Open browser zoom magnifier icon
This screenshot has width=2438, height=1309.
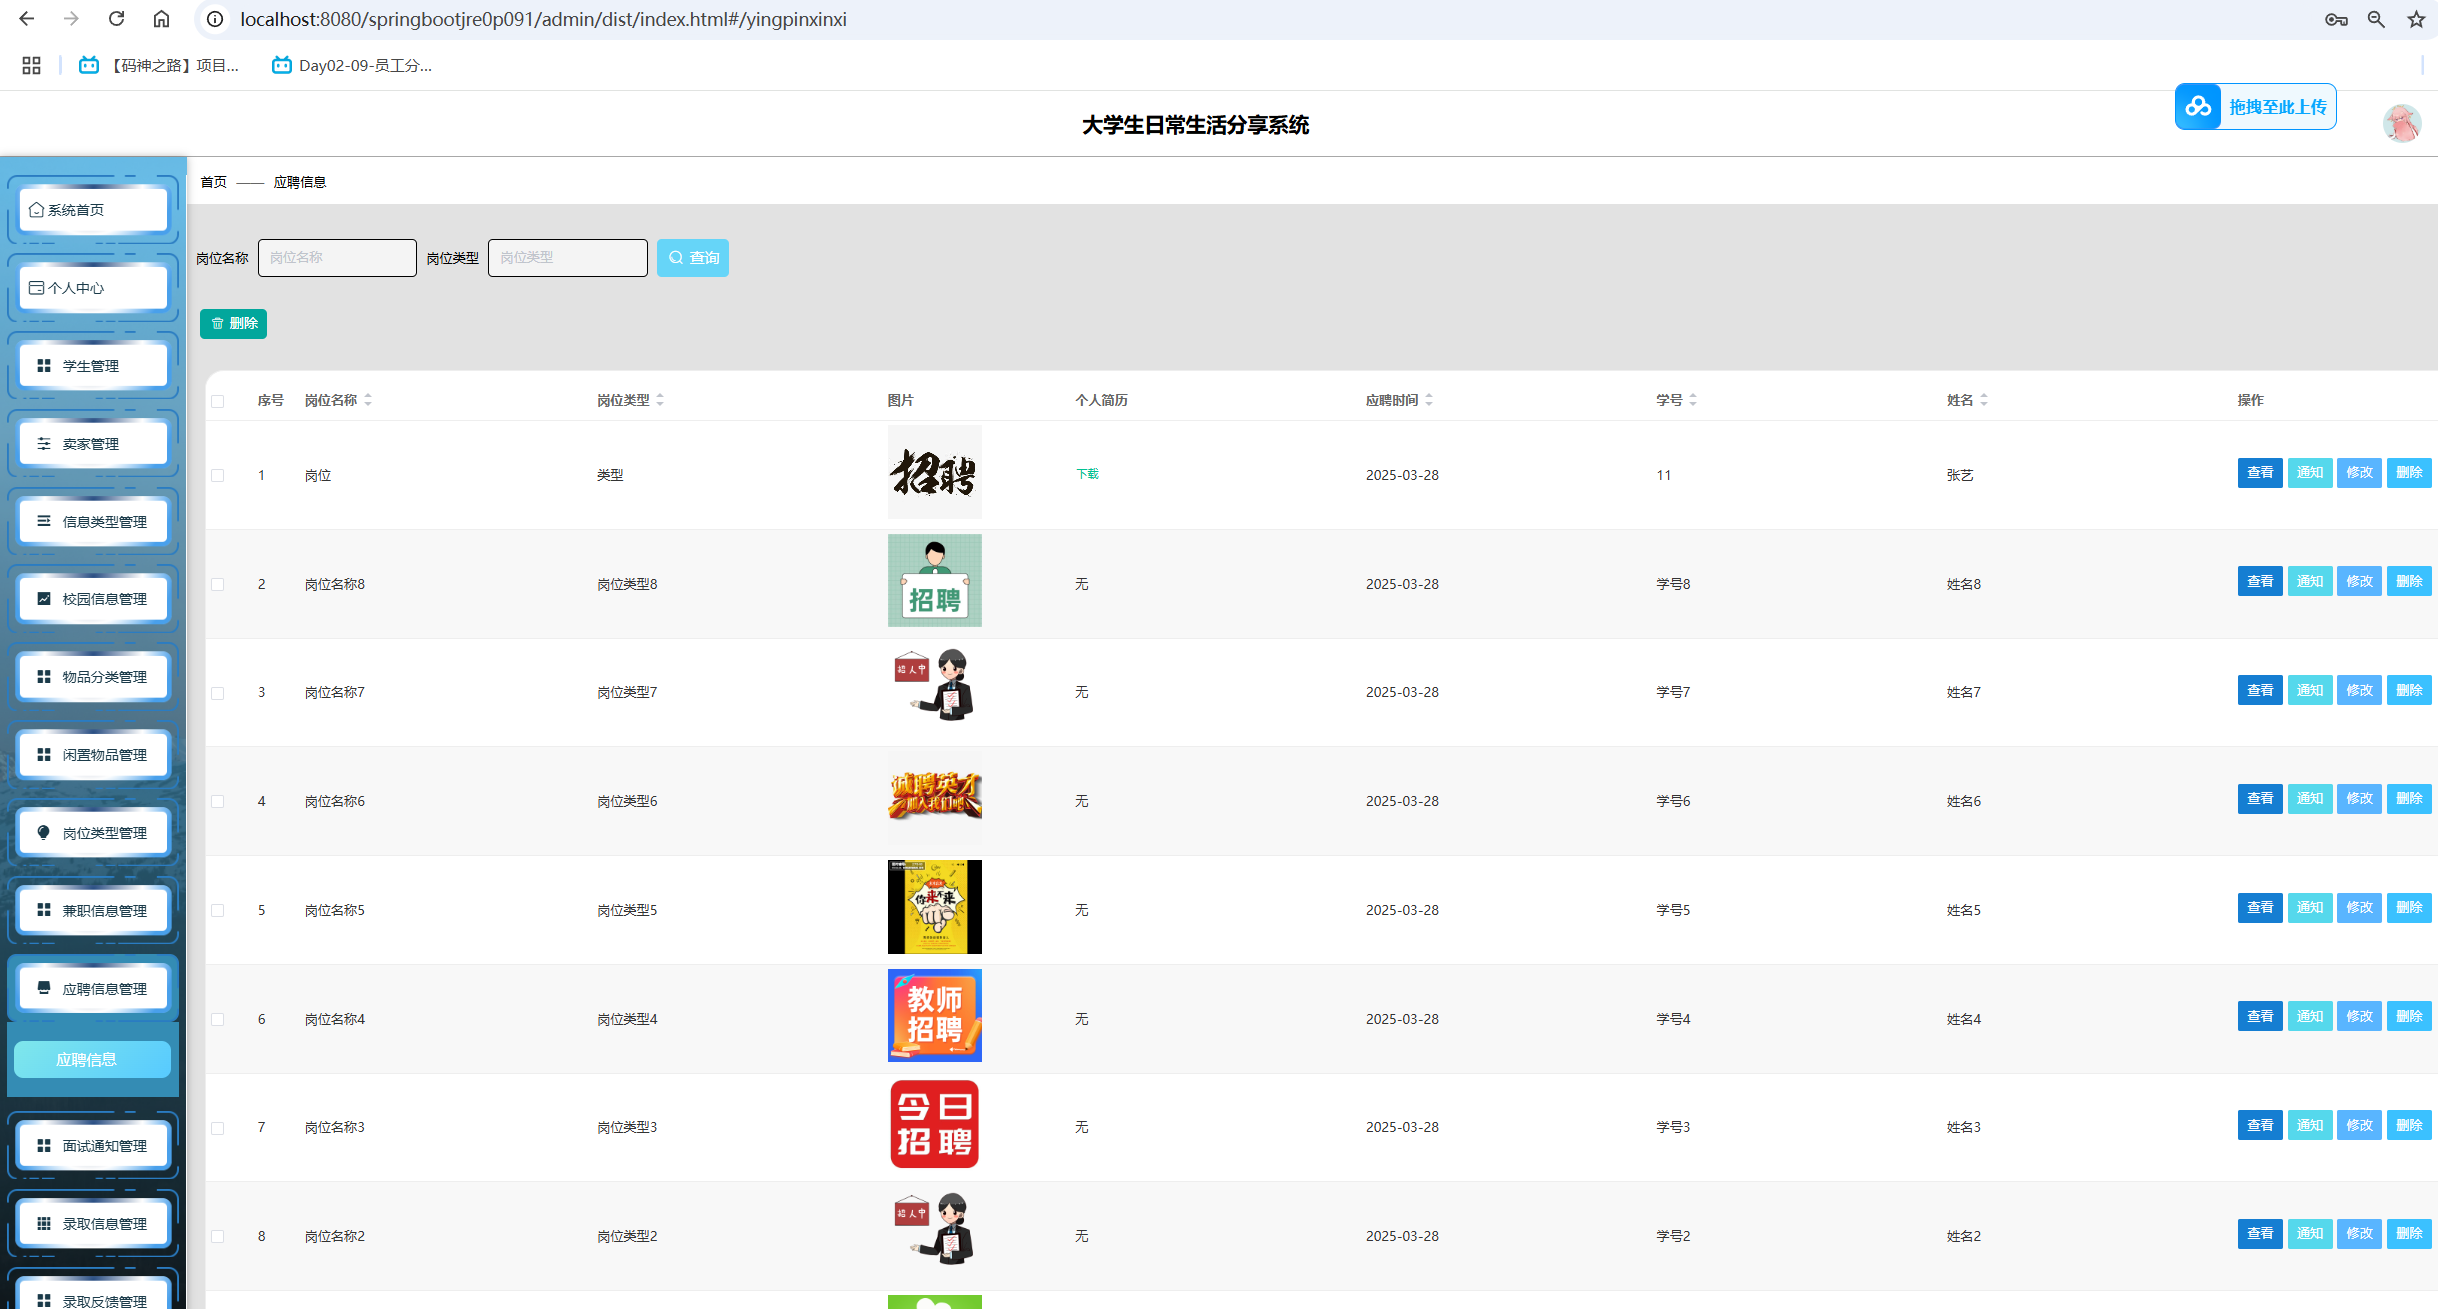2376,19
